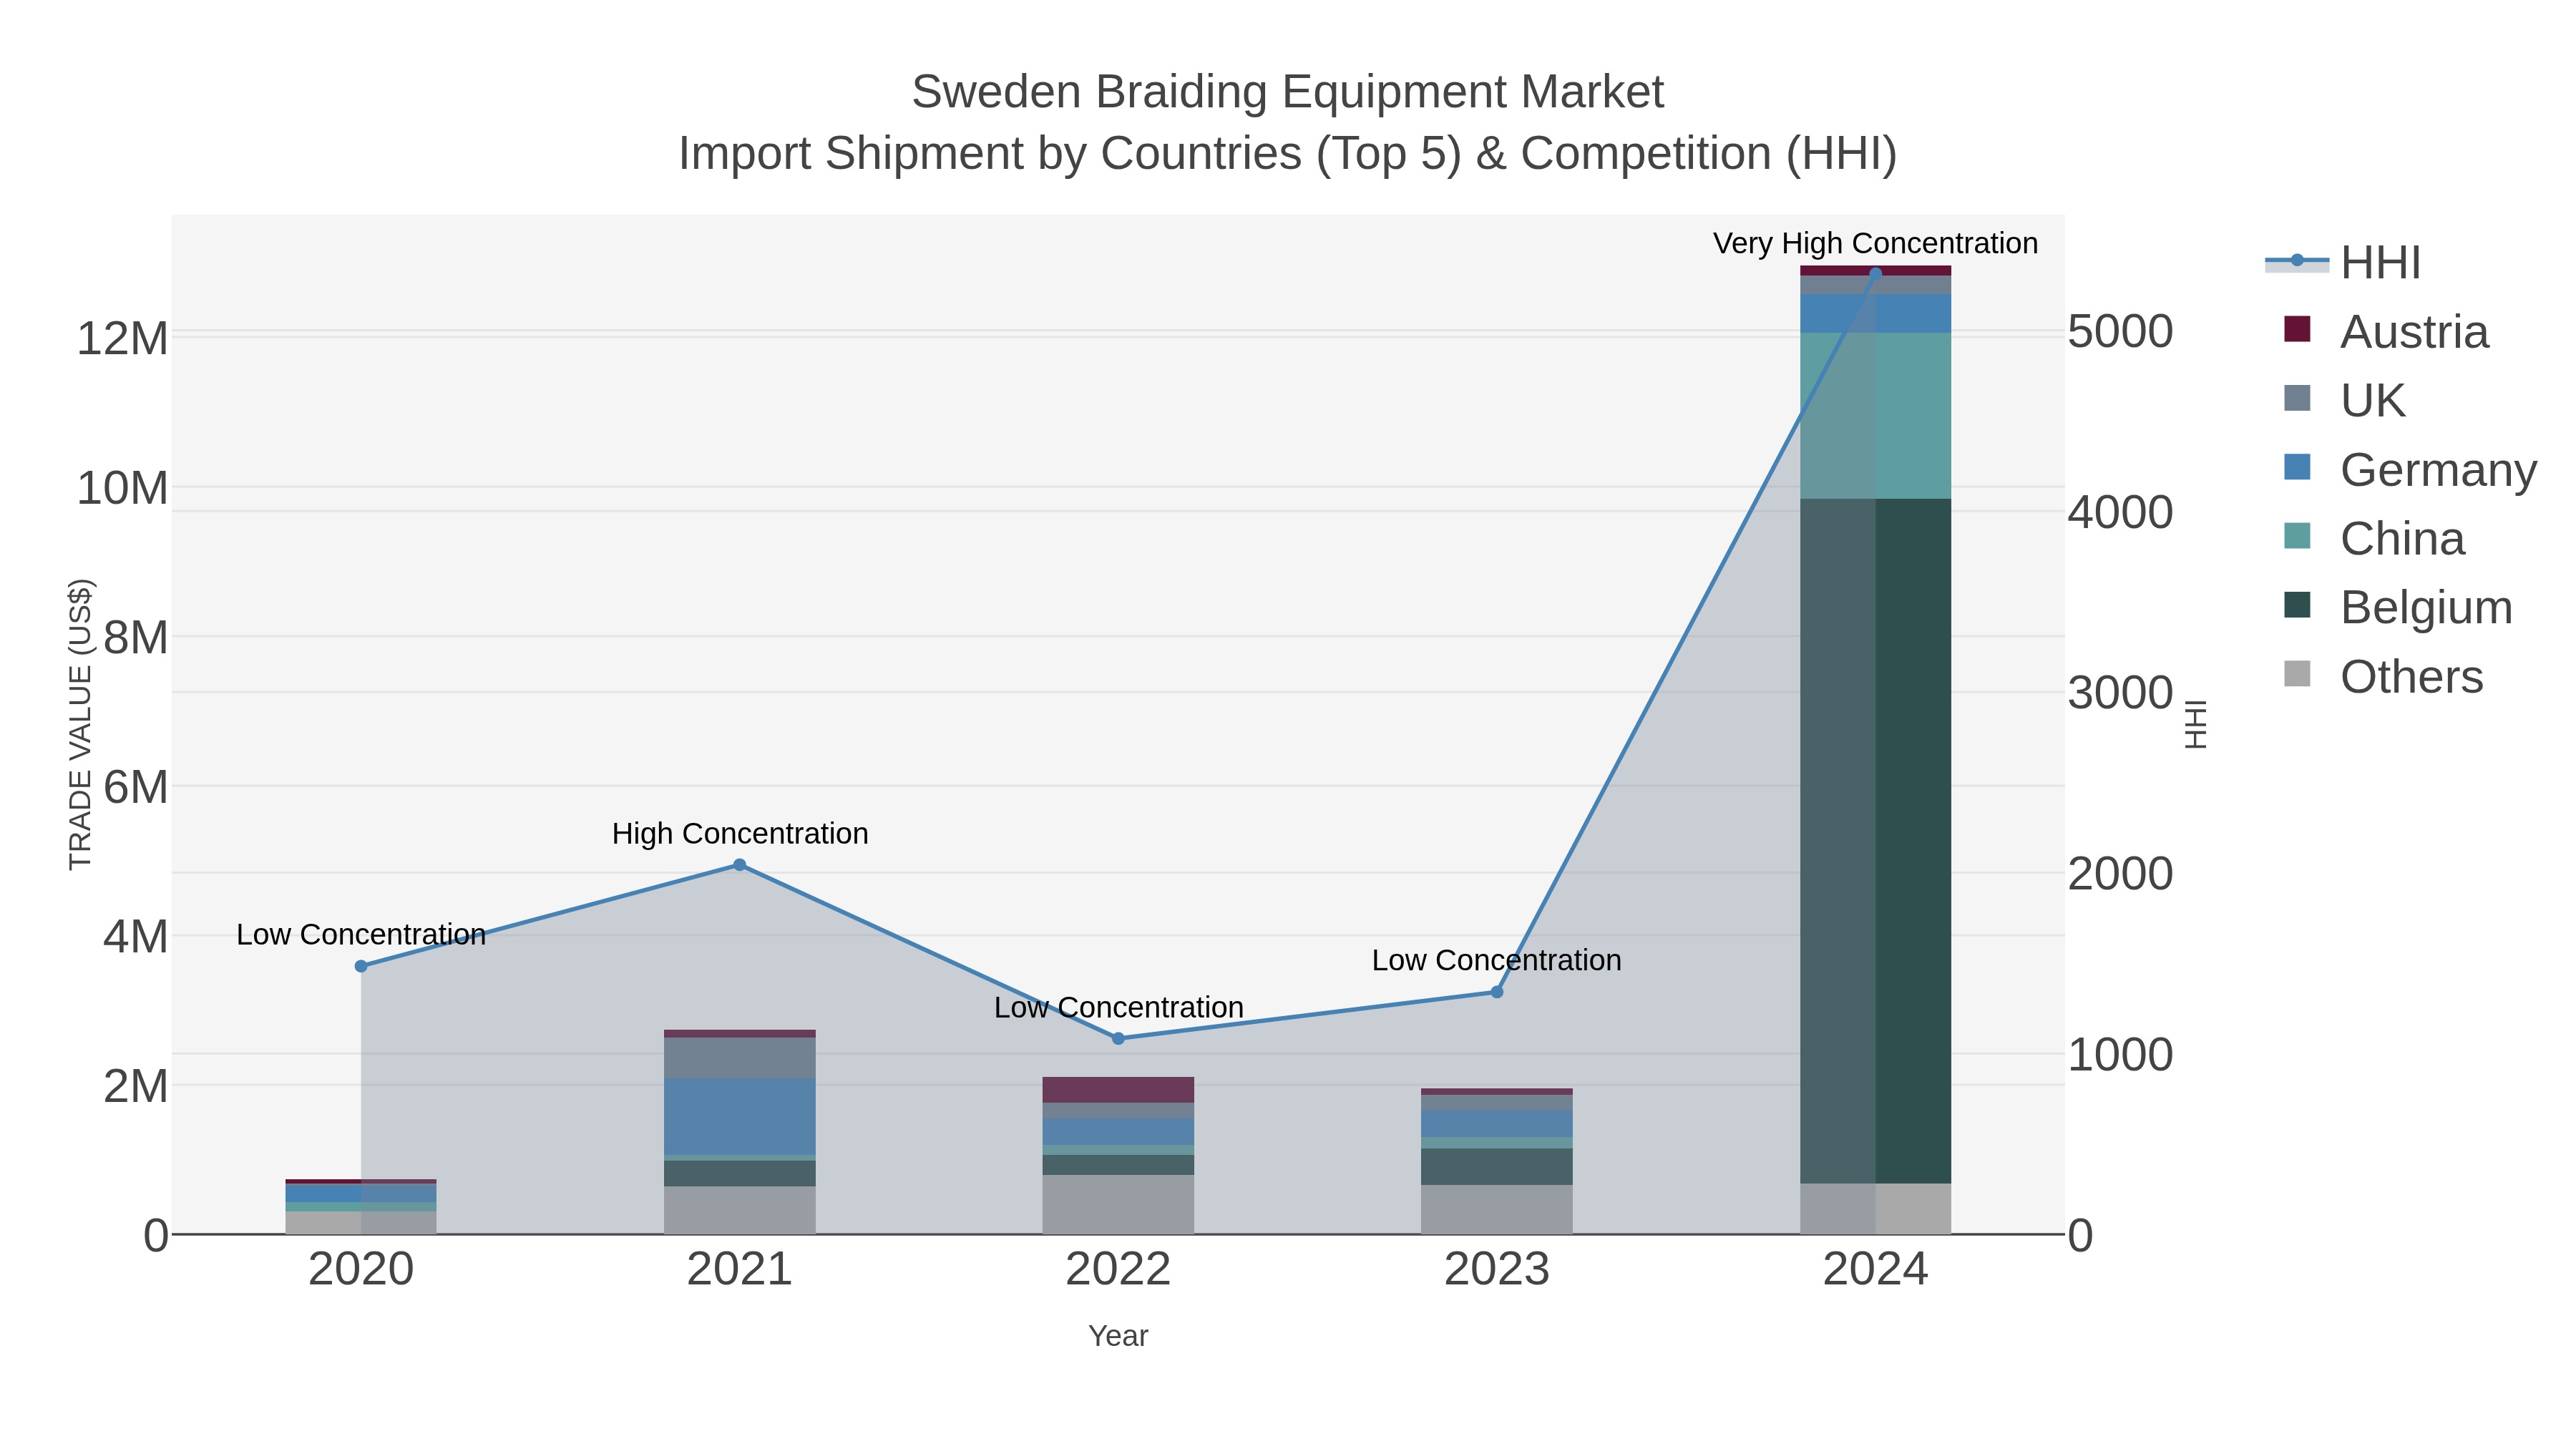Click the '4M' left axis tick label
The width and height of the screenshot is (2576, 1449).
click(x=135, y=938)
